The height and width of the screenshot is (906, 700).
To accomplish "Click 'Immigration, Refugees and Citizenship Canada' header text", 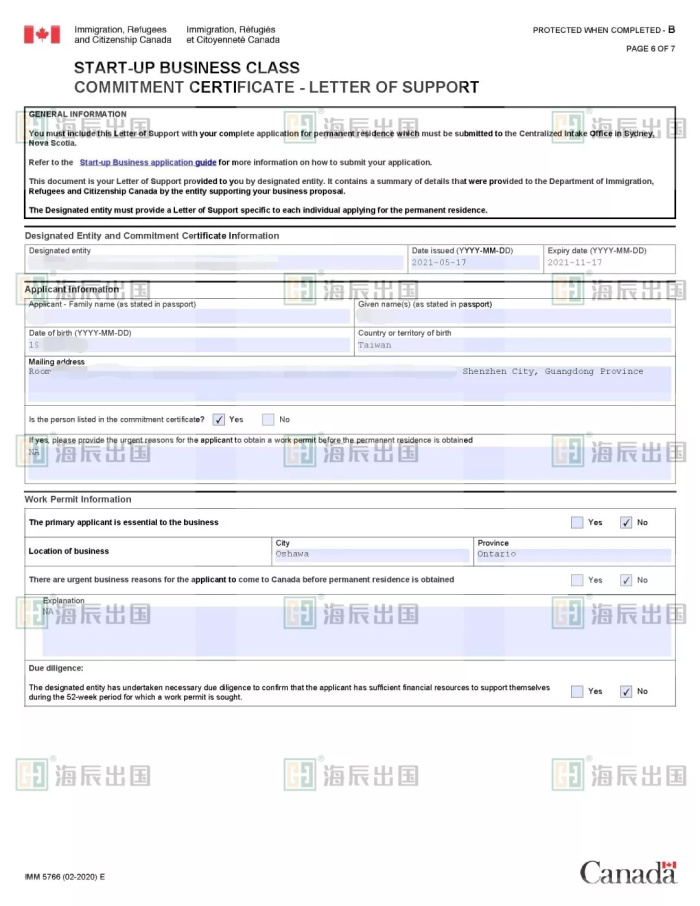I will [x=123, y=35].
